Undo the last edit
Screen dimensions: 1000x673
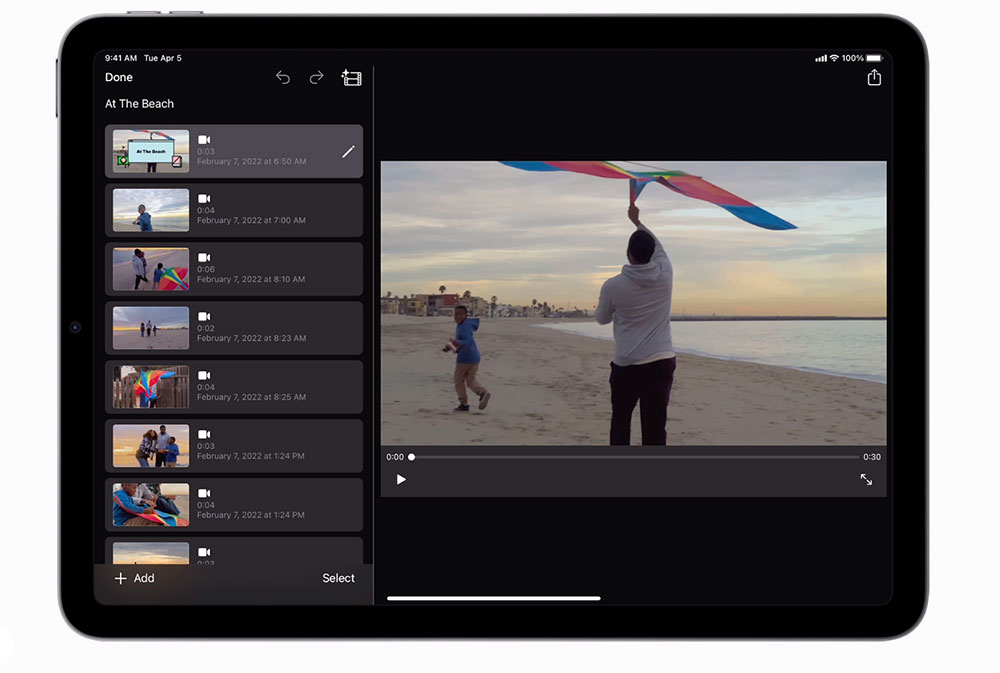283,78
